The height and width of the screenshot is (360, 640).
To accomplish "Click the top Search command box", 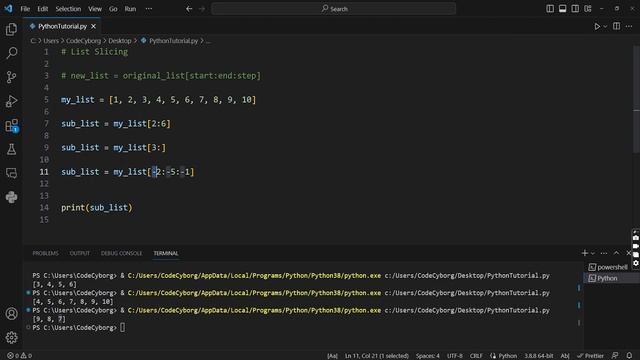I will coord(333,9).
